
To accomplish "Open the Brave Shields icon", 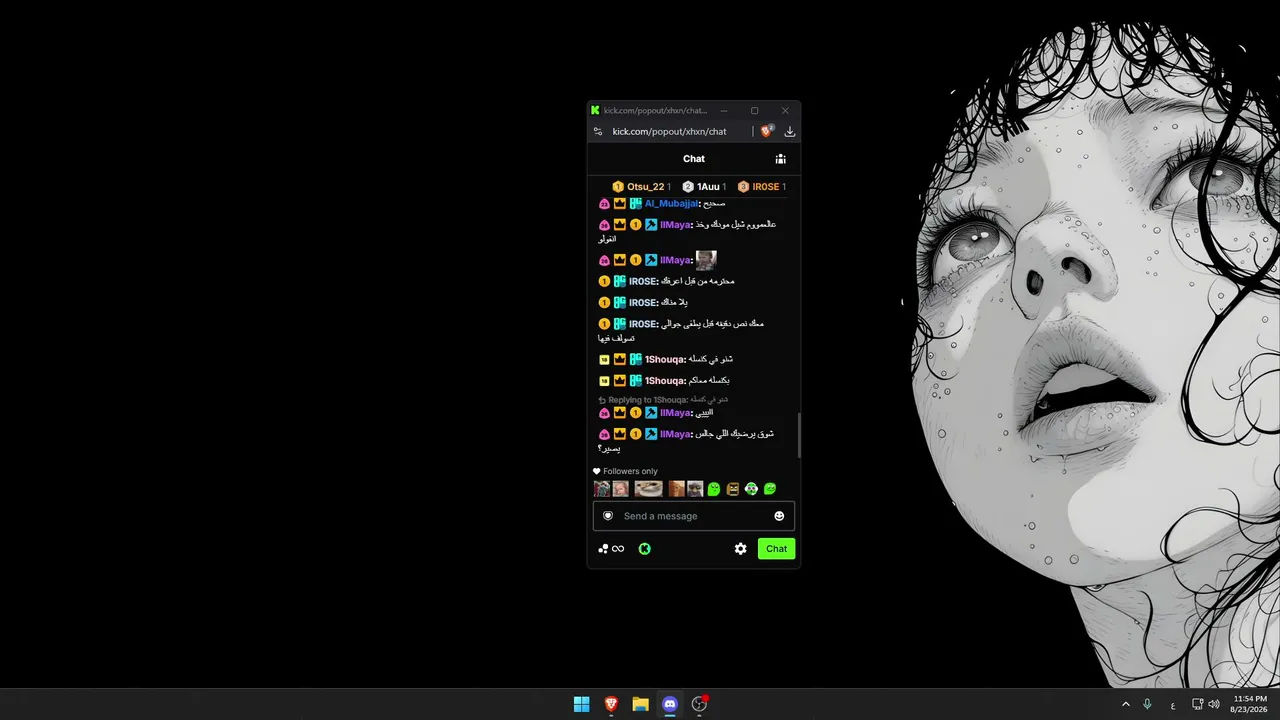I will click(x=767, y=131).
